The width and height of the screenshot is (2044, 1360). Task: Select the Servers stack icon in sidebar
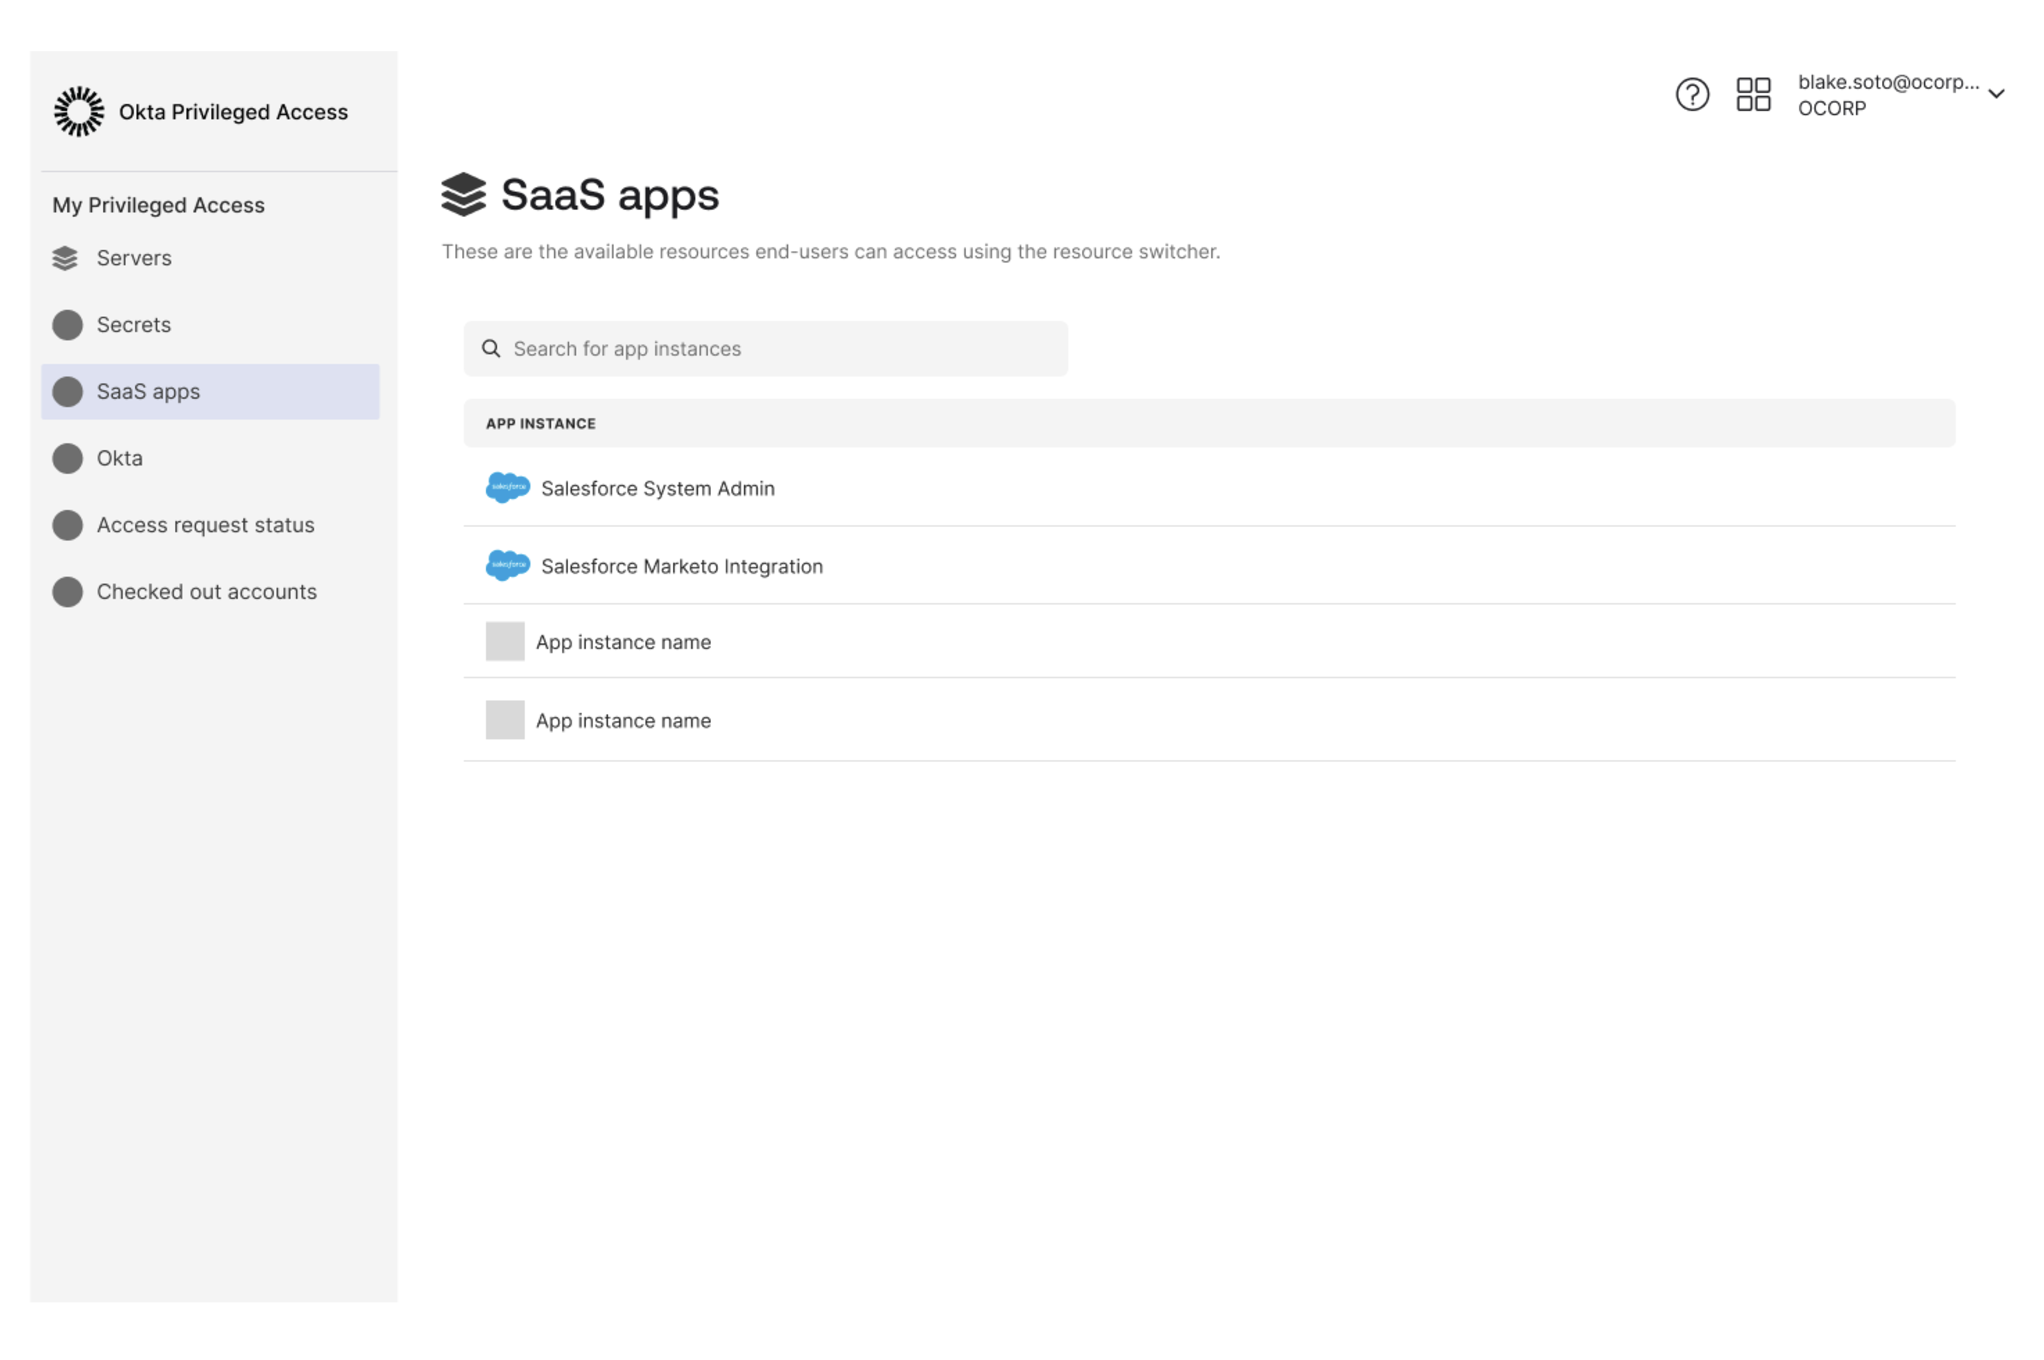pyautogui.click(x=65, y=258)
